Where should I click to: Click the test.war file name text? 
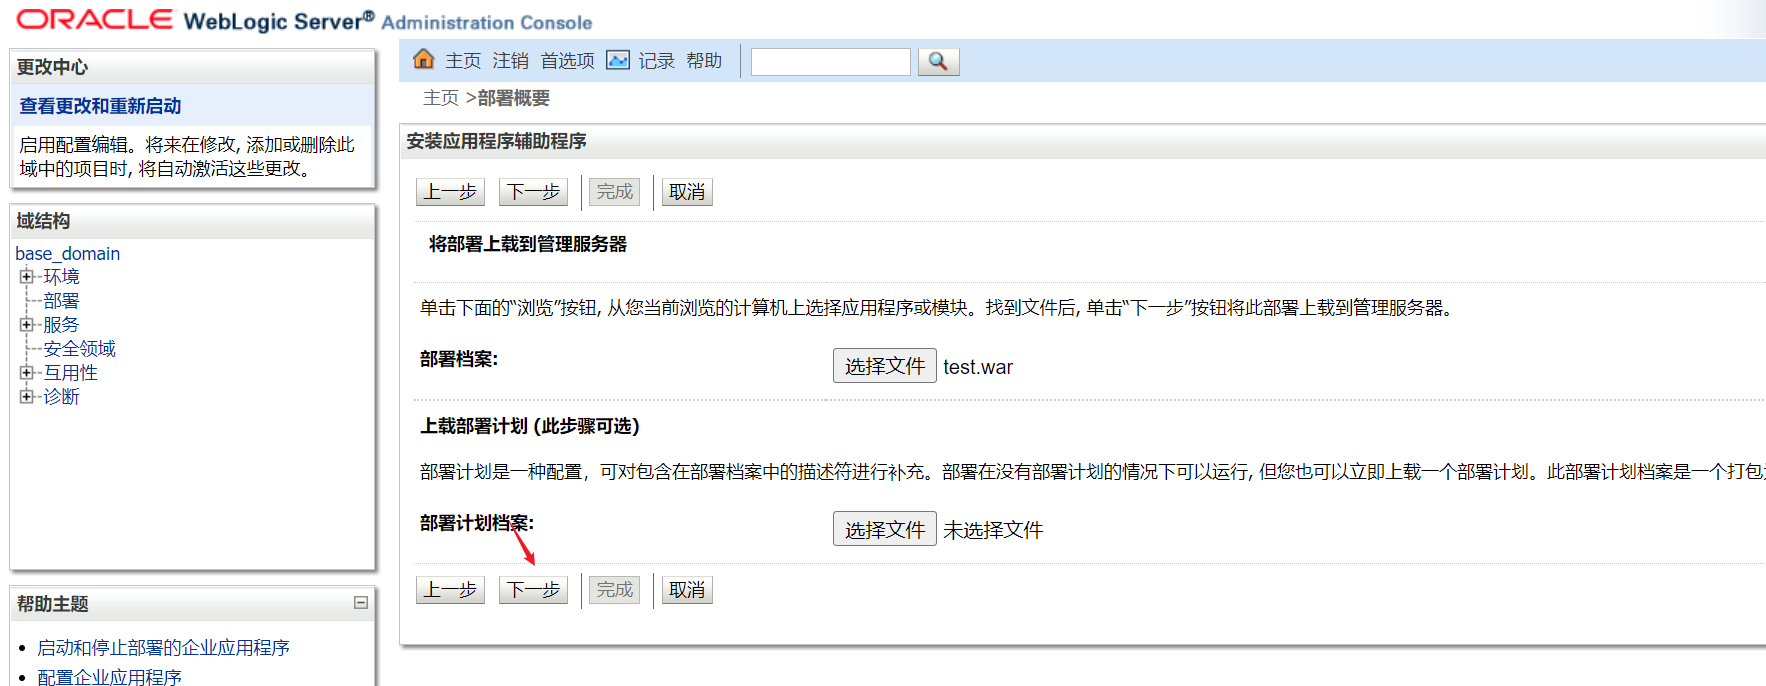[978, 367]
